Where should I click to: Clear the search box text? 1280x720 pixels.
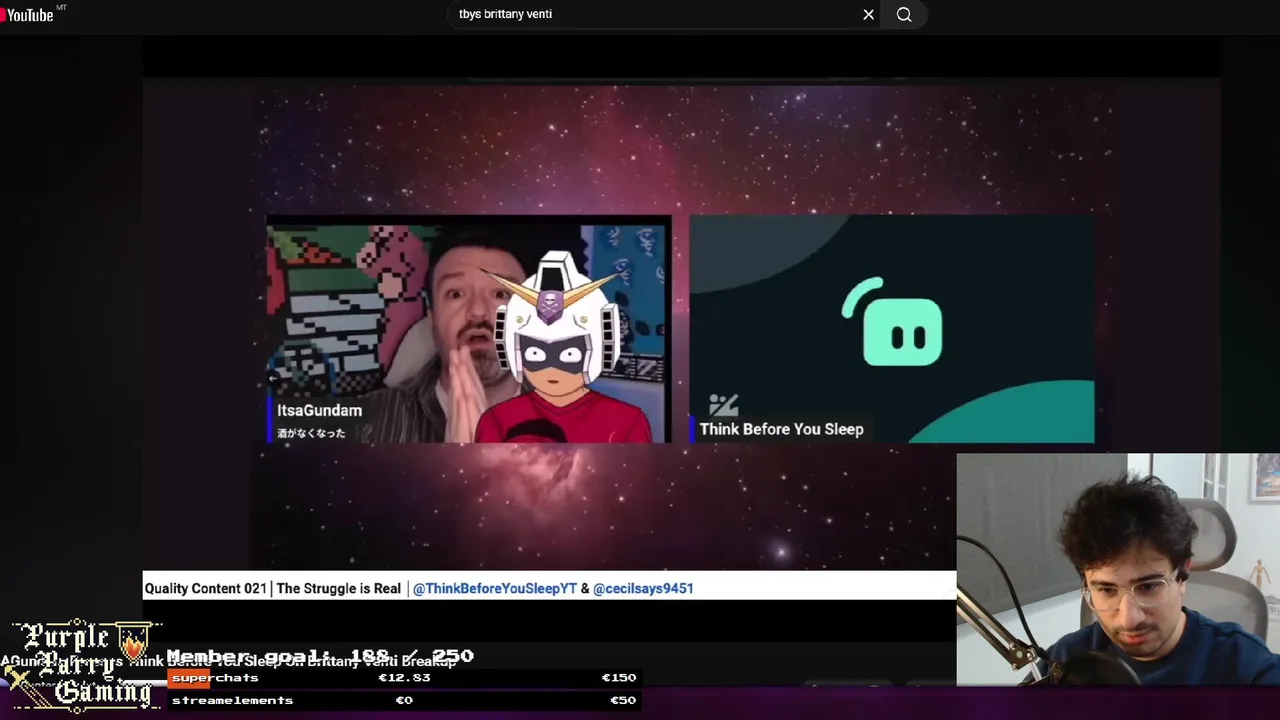(868, 14)
